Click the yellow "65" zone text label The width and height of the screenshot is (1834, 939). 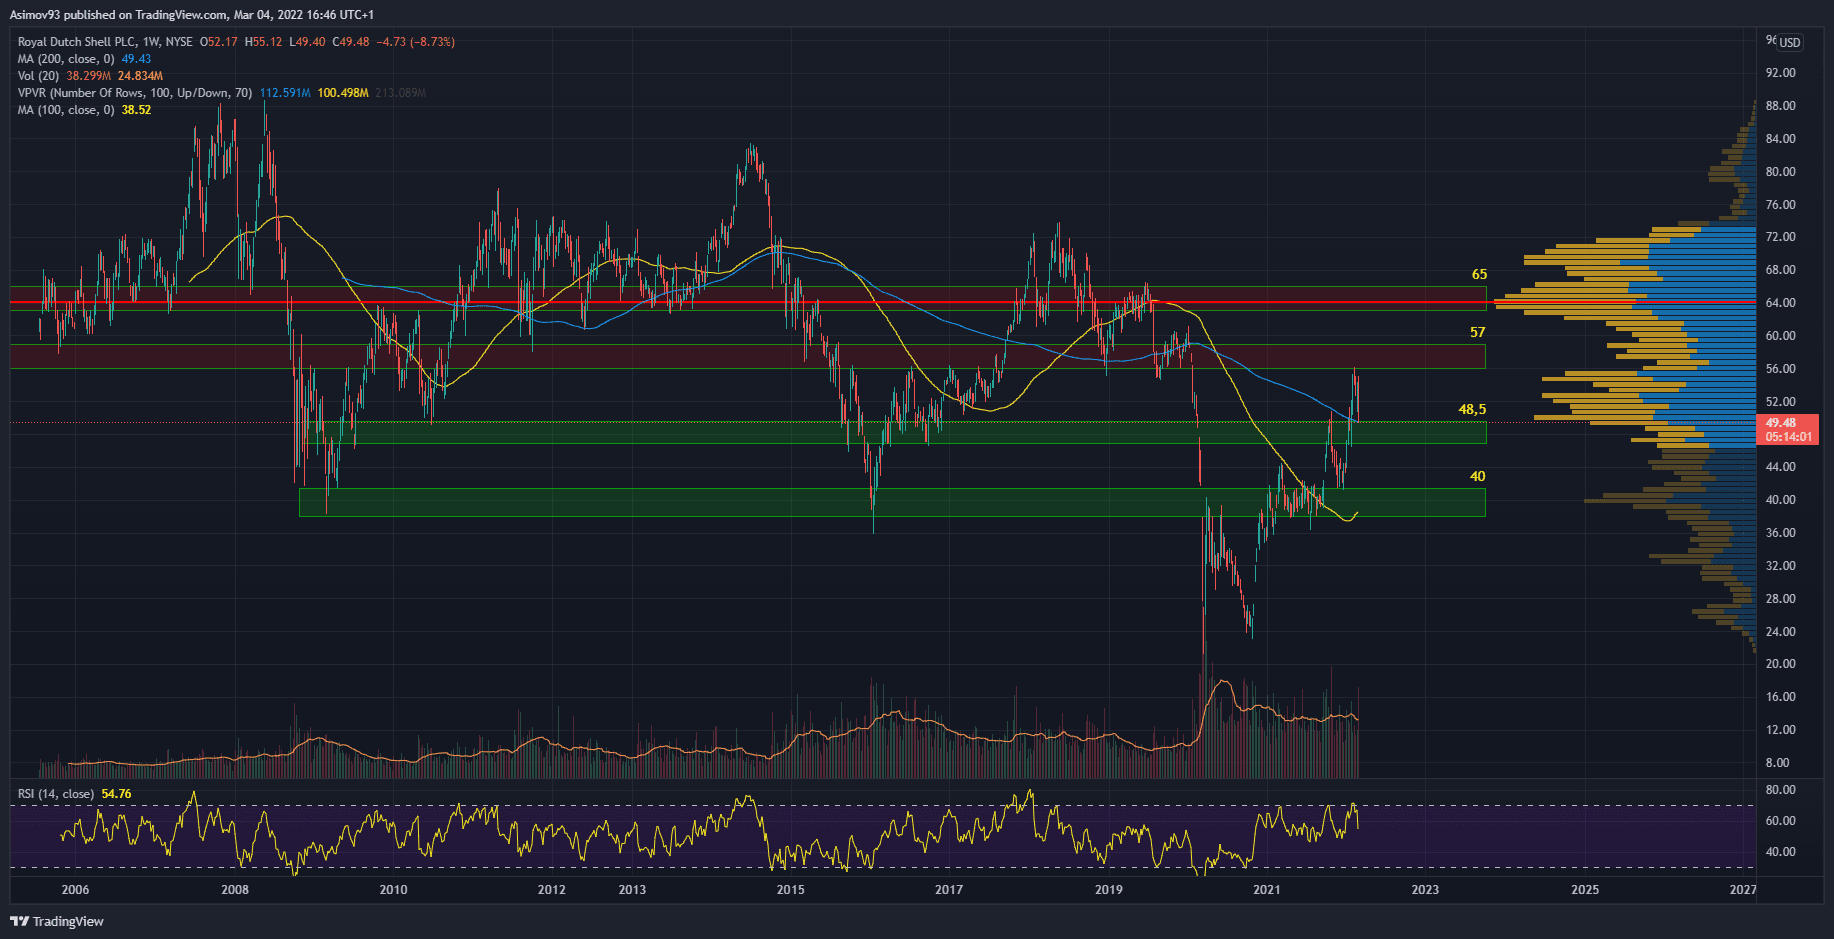pyautogui.click(x=1479, y=274)
